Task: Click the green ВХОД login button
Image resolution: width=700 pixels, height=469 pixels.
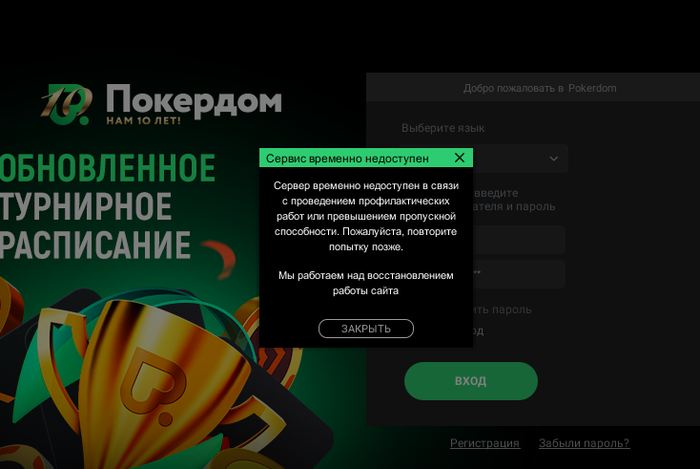Action: 471,381
